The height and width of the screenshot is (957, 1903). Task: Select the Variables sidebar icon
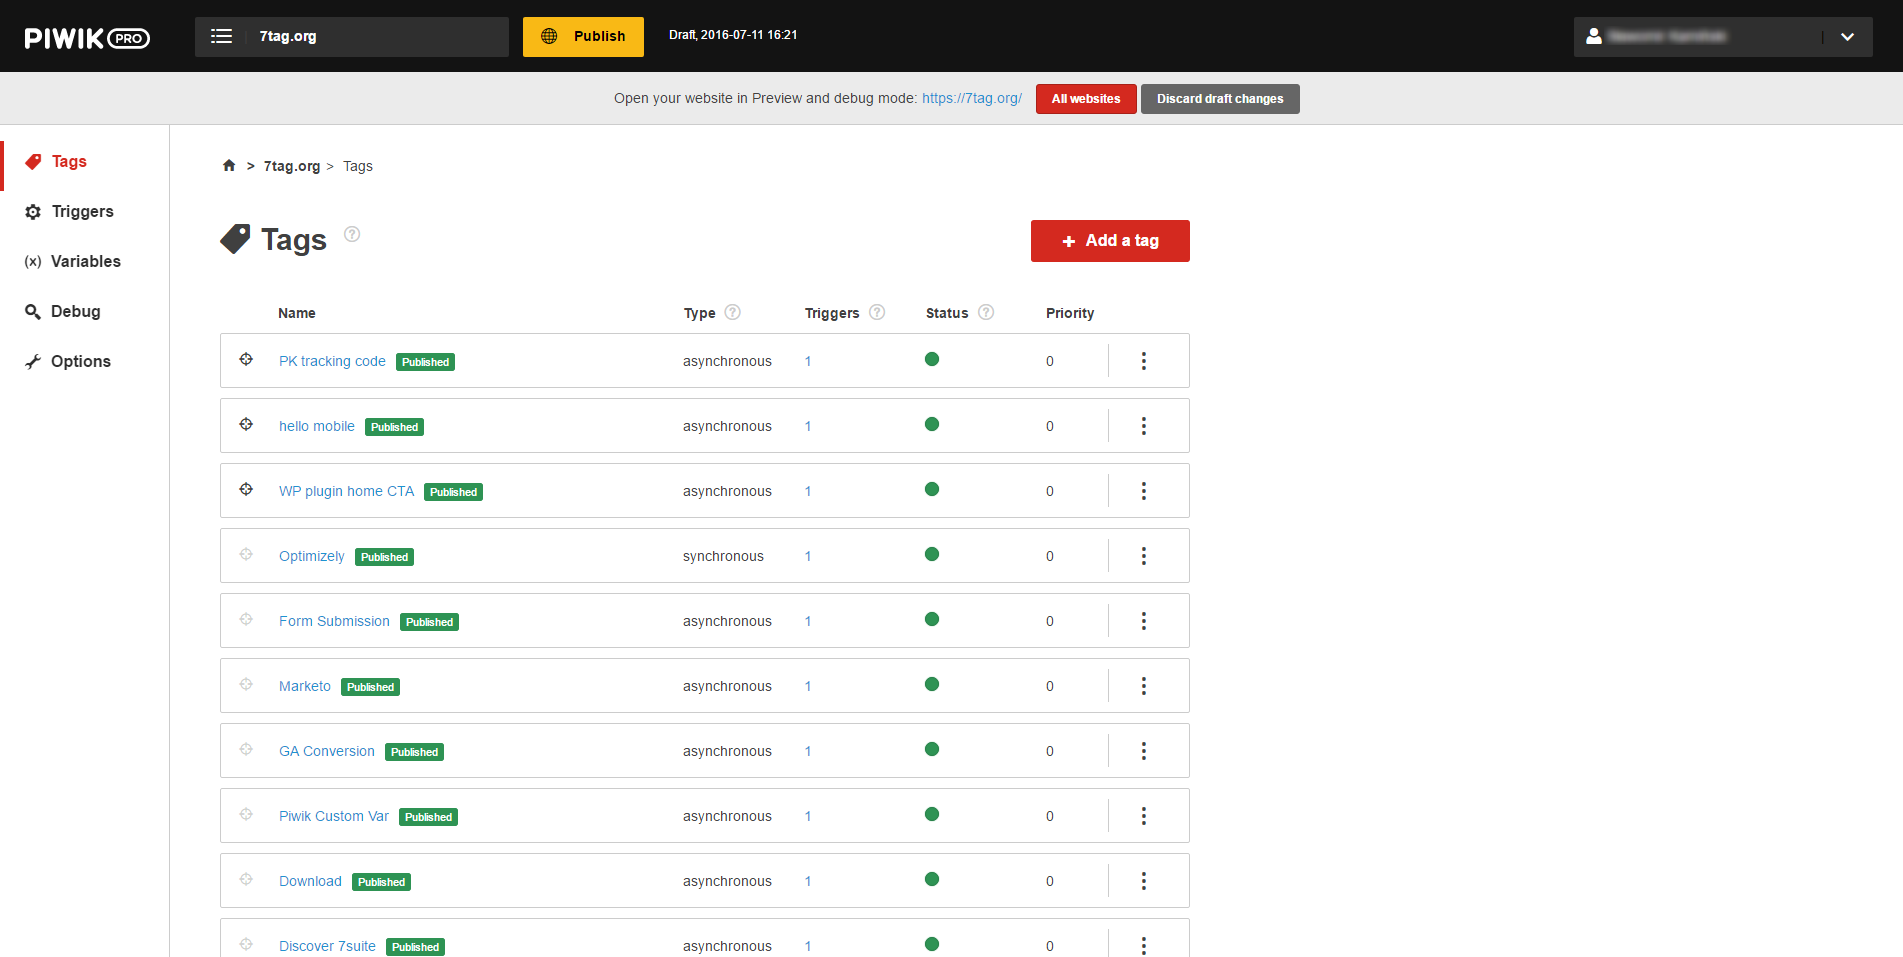click(33, 261)
